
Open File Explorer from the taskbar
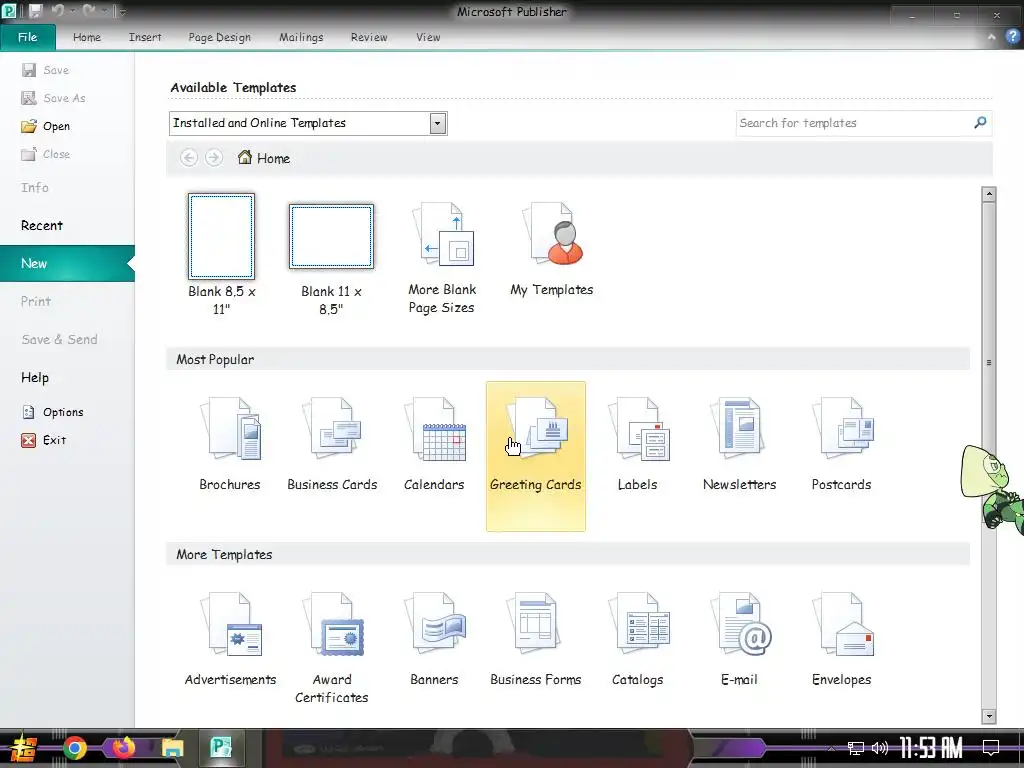(172, 748)
